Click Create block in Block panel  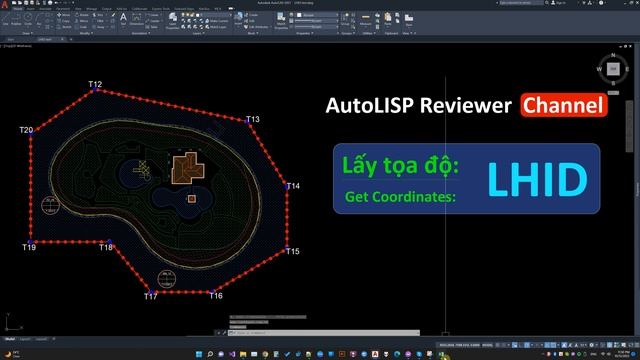click(251, 15)
